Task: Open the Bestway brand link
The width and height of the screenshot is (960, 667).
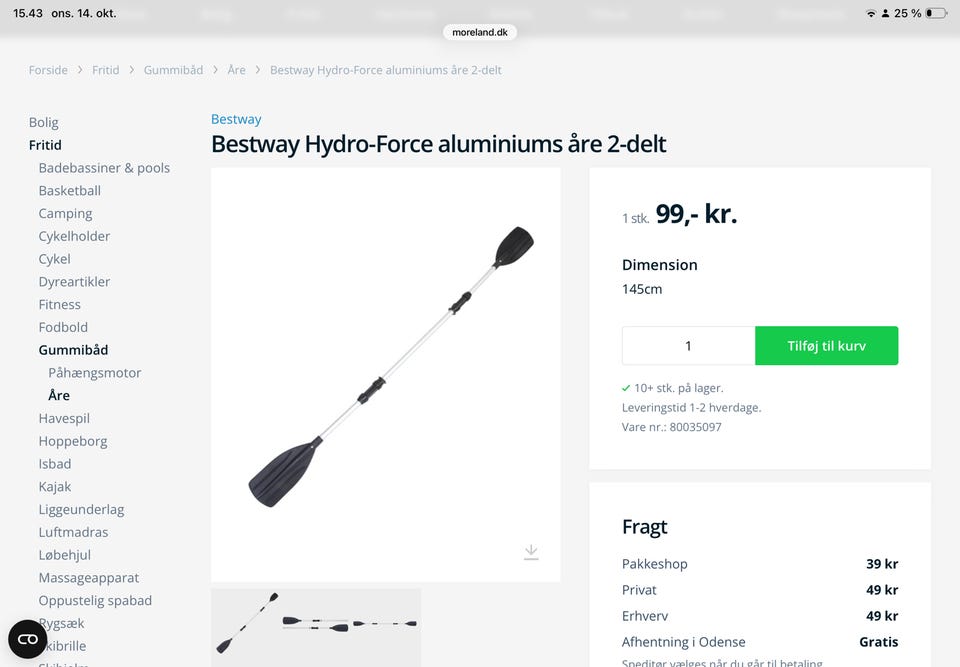Action: tap(236, 119)
